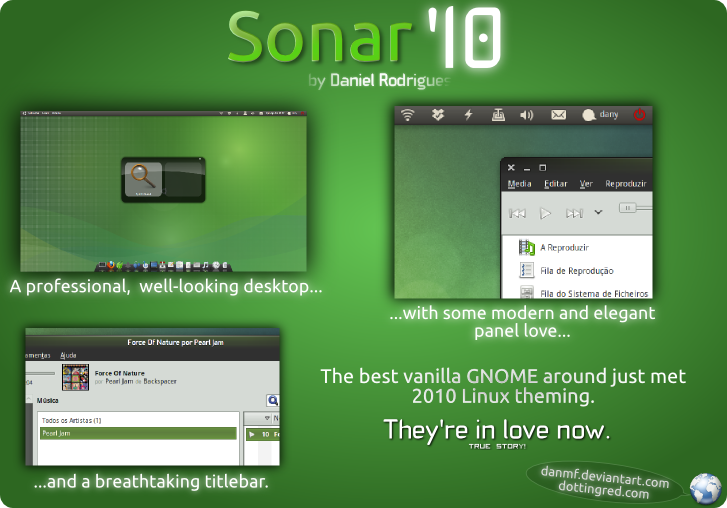Click the globe icon beside the website links
Screen dimensions: 727x508
click(x=705, y=488)
